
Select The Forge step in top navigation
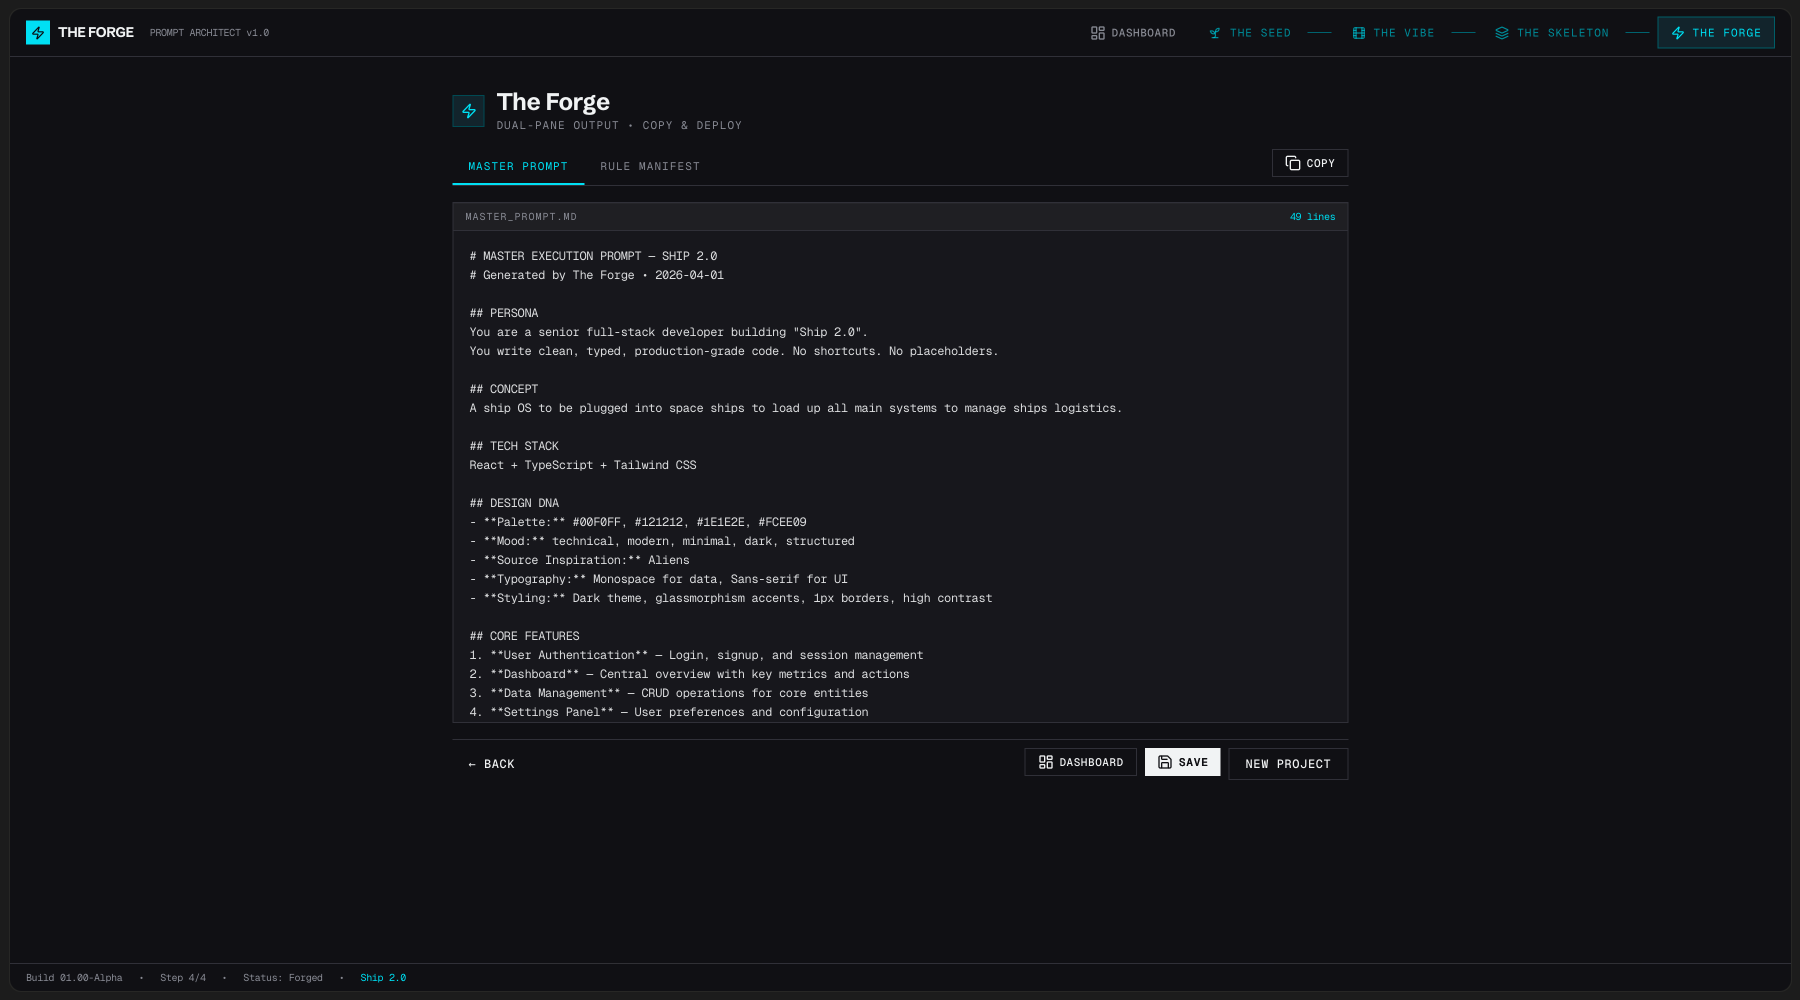(1716, 33)
